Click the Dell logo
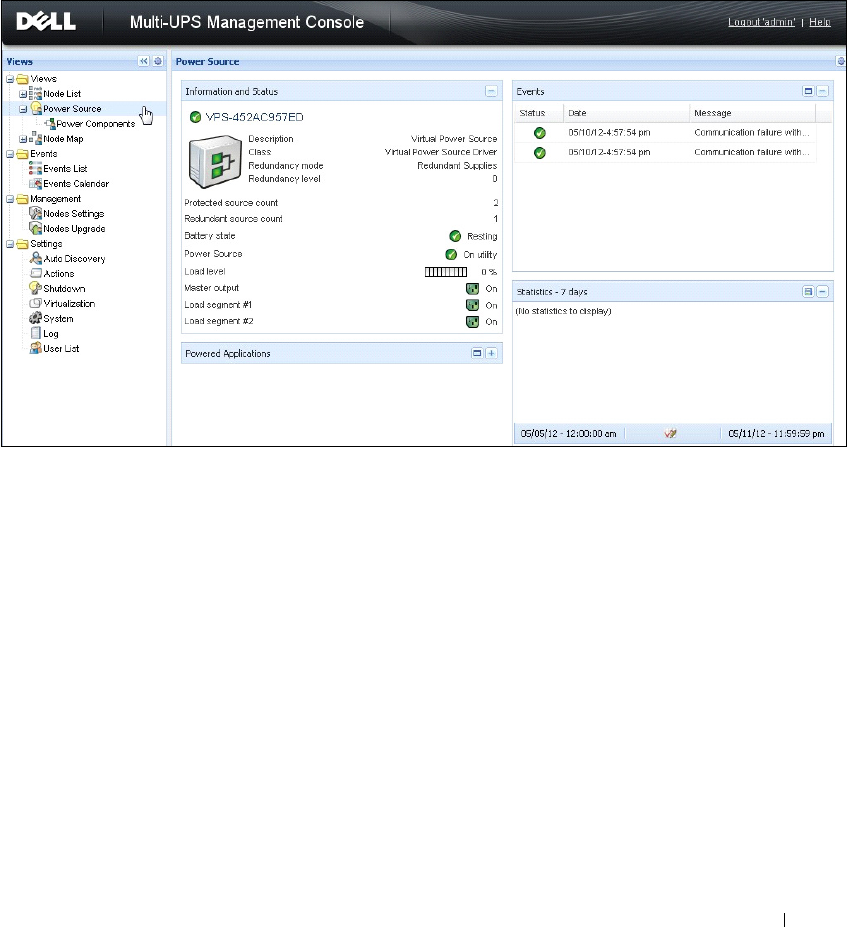 point(46,22)
